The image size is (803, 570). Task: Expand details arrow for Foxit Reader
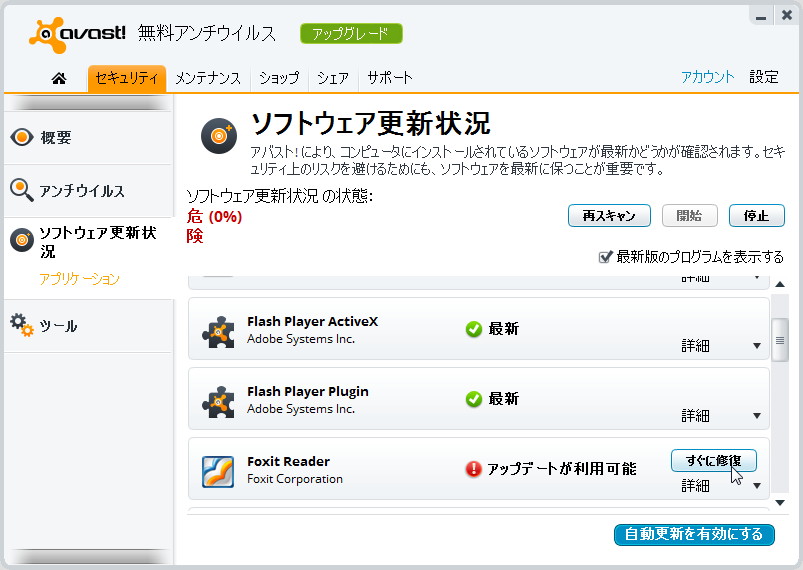tap(757, 486)
